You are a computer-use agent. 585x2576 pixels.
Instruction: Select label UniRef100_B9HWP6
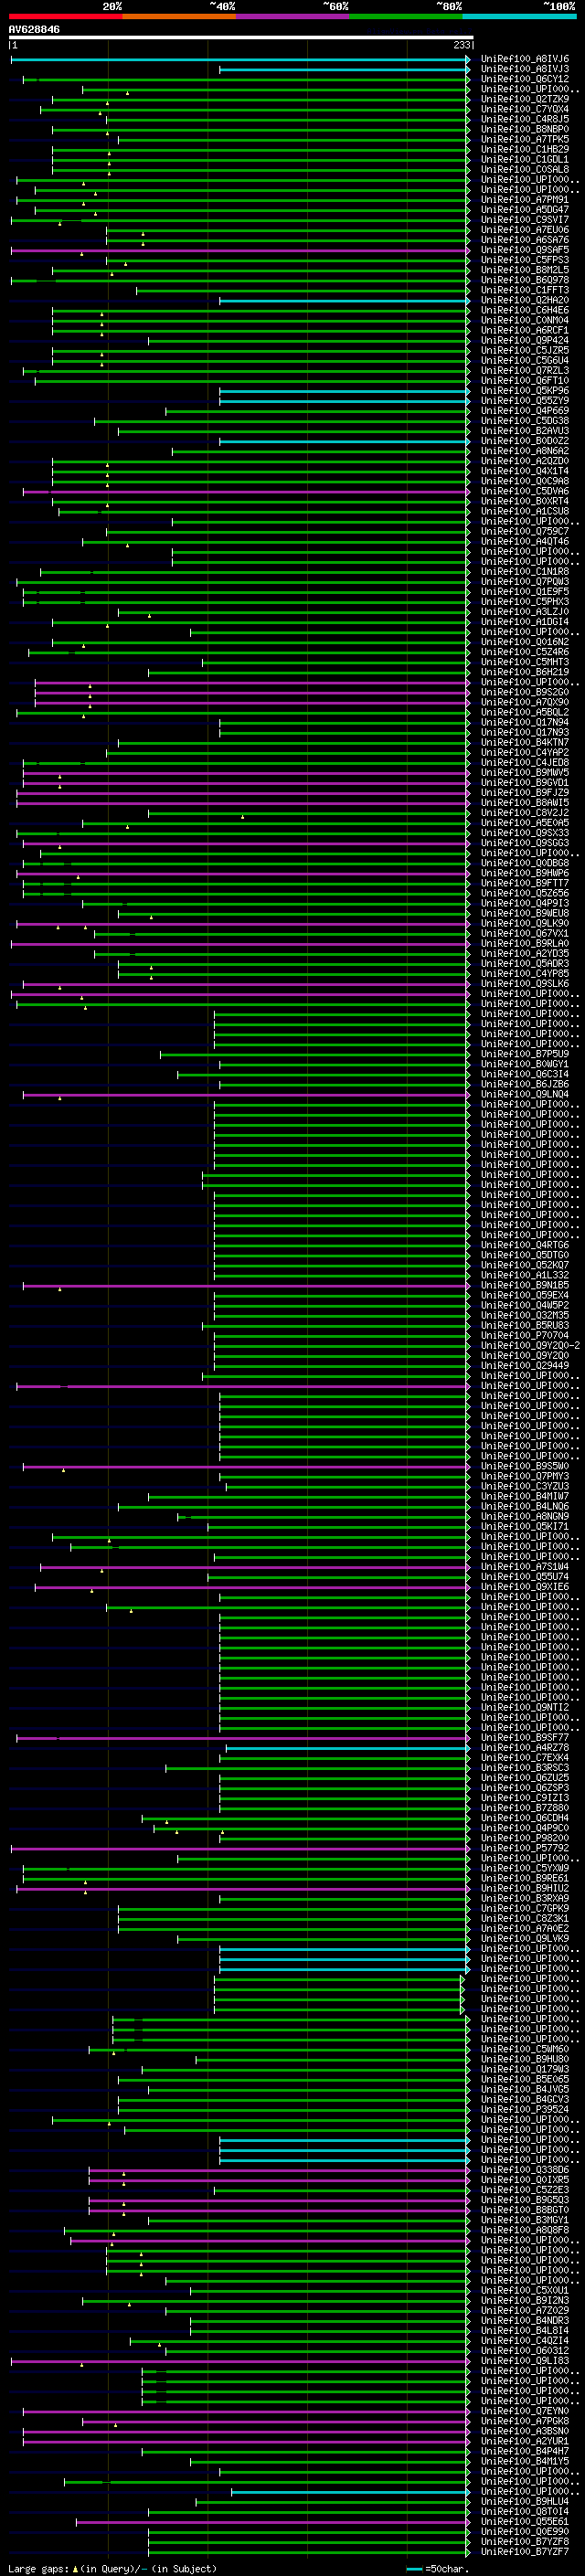point(524,873)
